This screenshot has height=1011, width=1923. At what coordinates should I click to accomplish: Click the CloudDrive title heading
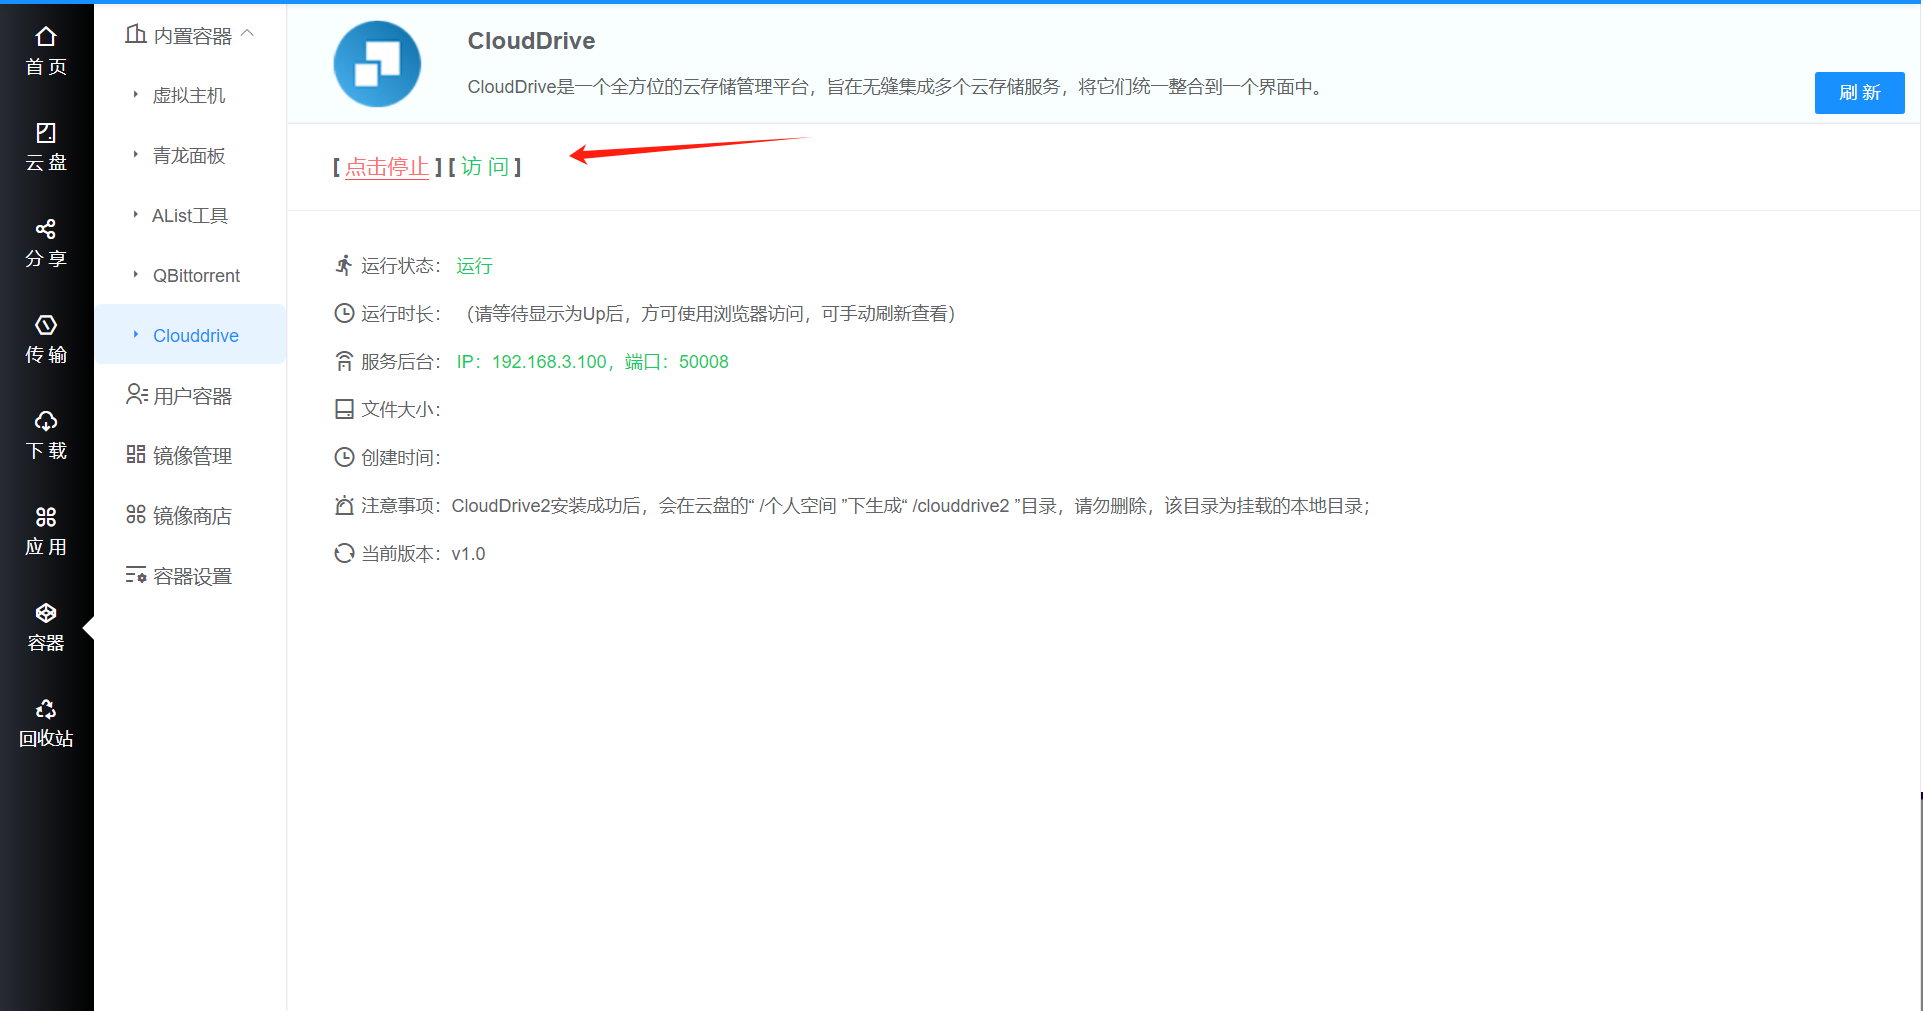coord(531,41)
